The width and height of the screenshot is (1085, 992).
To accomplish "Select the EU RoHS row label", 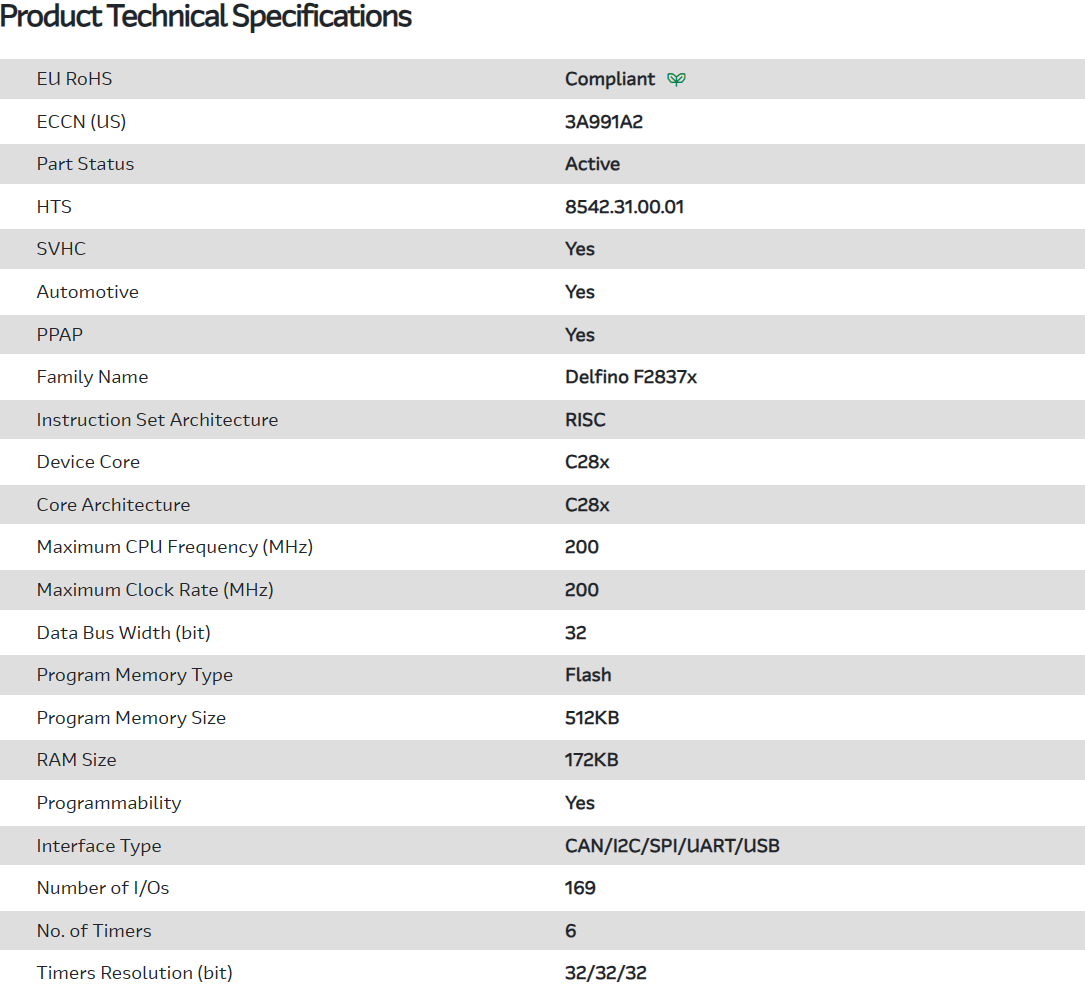I will click(x=74, y=79).
